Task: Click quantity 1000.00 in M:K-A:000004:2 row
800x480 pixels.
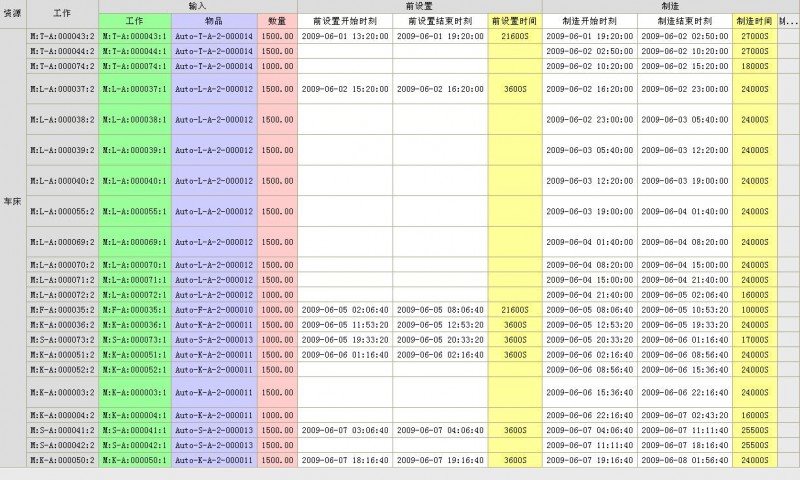Action: (277, 415)
